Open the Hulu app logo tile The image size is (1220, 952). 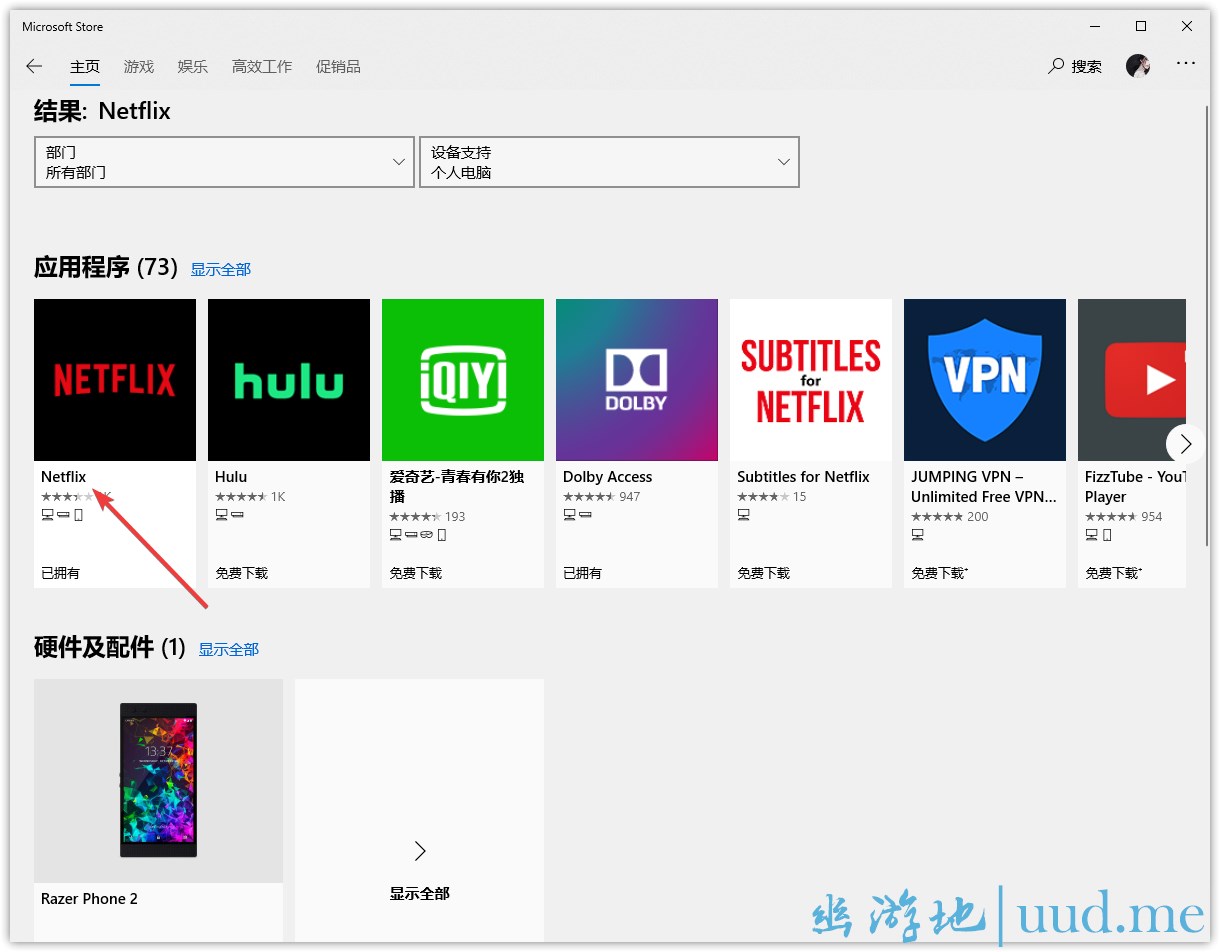coord(289,380)
